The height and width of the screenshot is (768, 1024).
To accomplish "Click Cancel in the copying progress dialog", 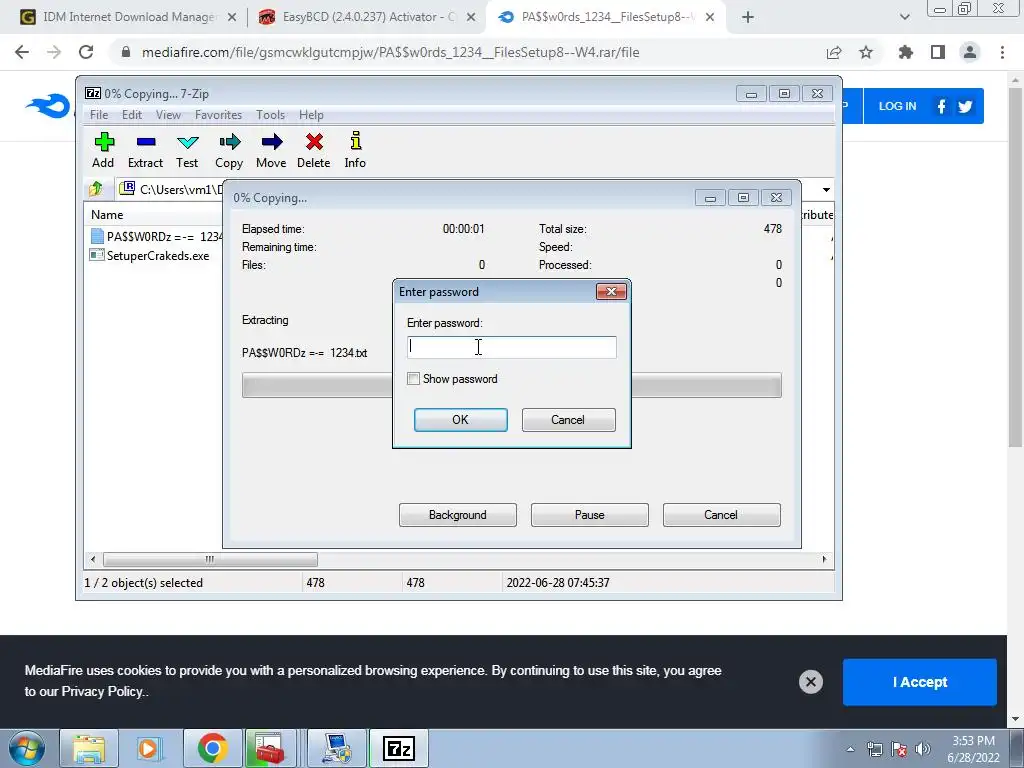I will tap(722, 515).
